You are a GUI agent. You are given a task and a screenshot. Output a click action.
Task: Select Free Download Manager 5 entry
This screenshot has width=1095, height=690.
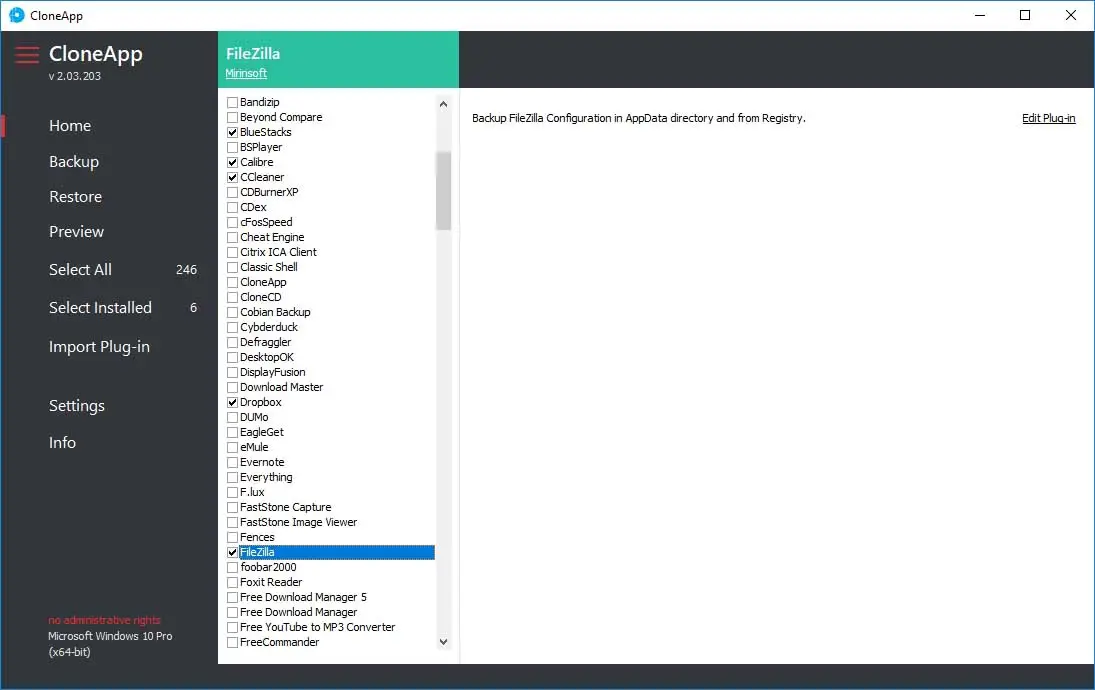pos(303,598)
